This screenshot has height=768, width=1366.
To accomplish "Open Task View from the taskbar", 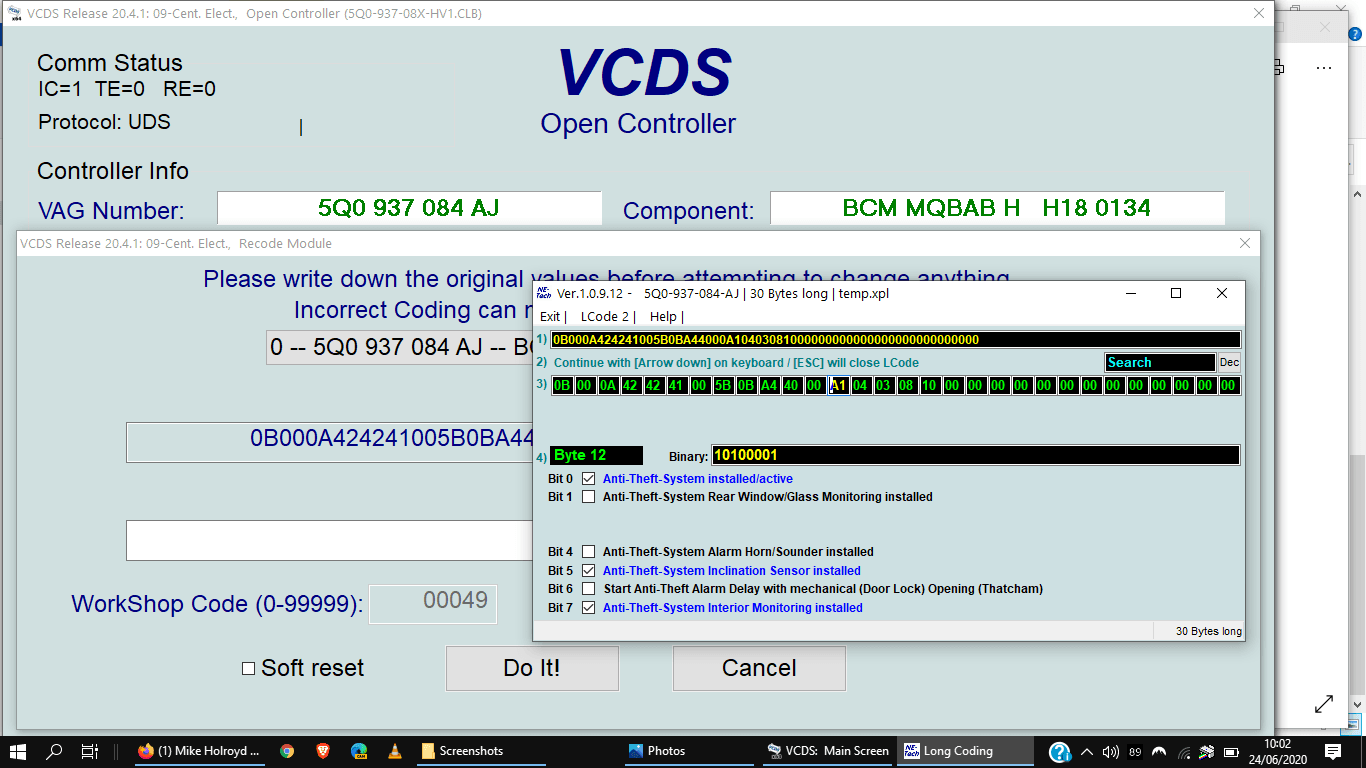I will coord(90,751).
